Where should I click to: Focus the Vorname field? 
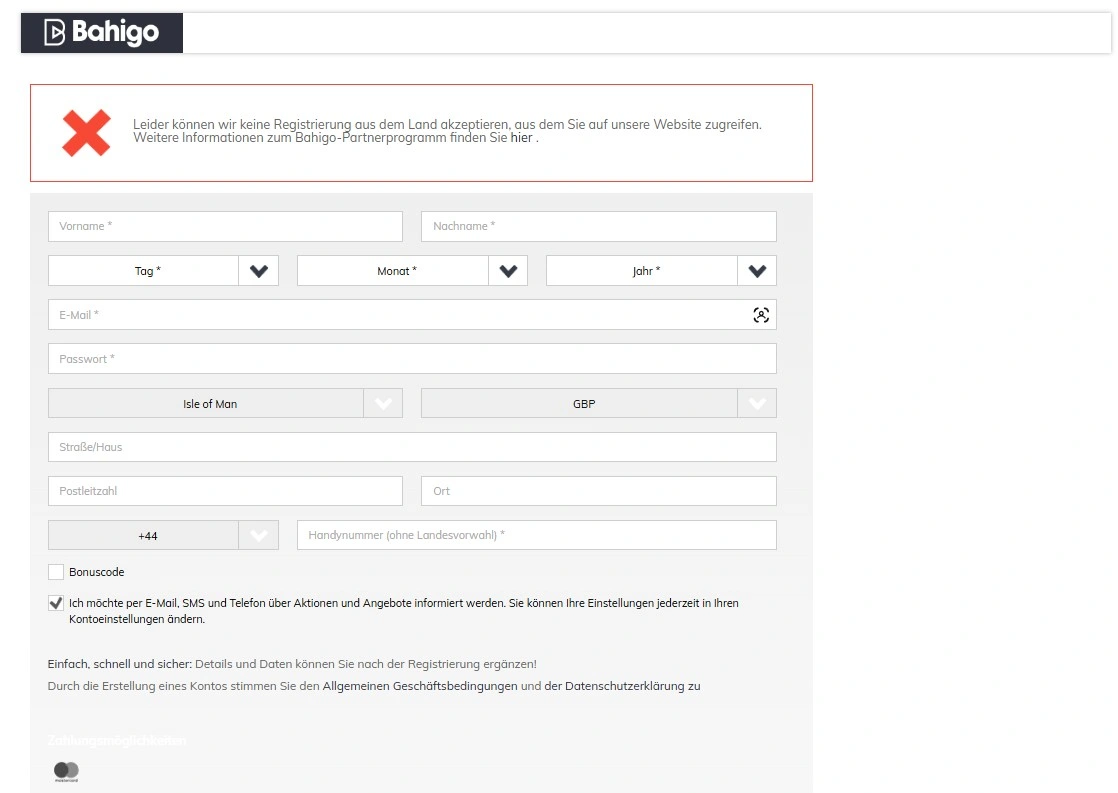tap(225, 226)
